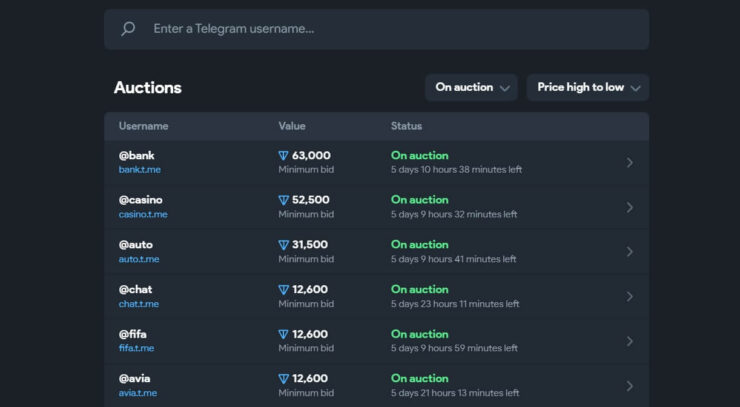Click the TON icon beside 31,500
Viewport: 740px width, 407px height.
(283, 245)
